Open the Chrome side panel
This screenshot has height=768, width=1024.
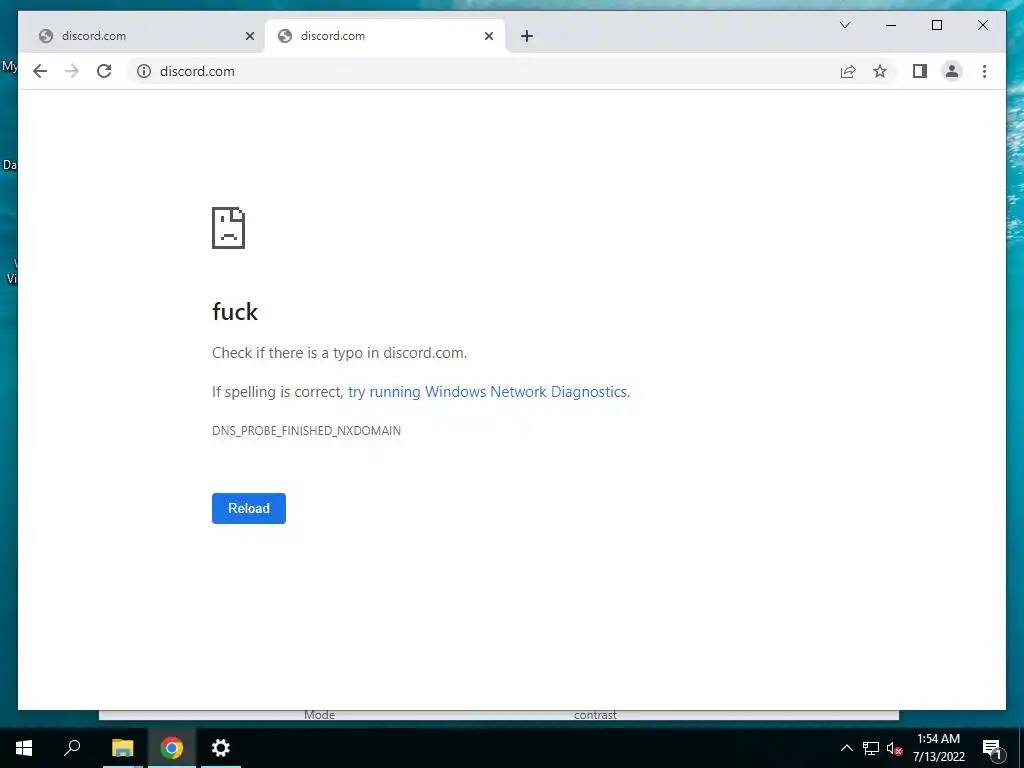[x=920, y=71]
